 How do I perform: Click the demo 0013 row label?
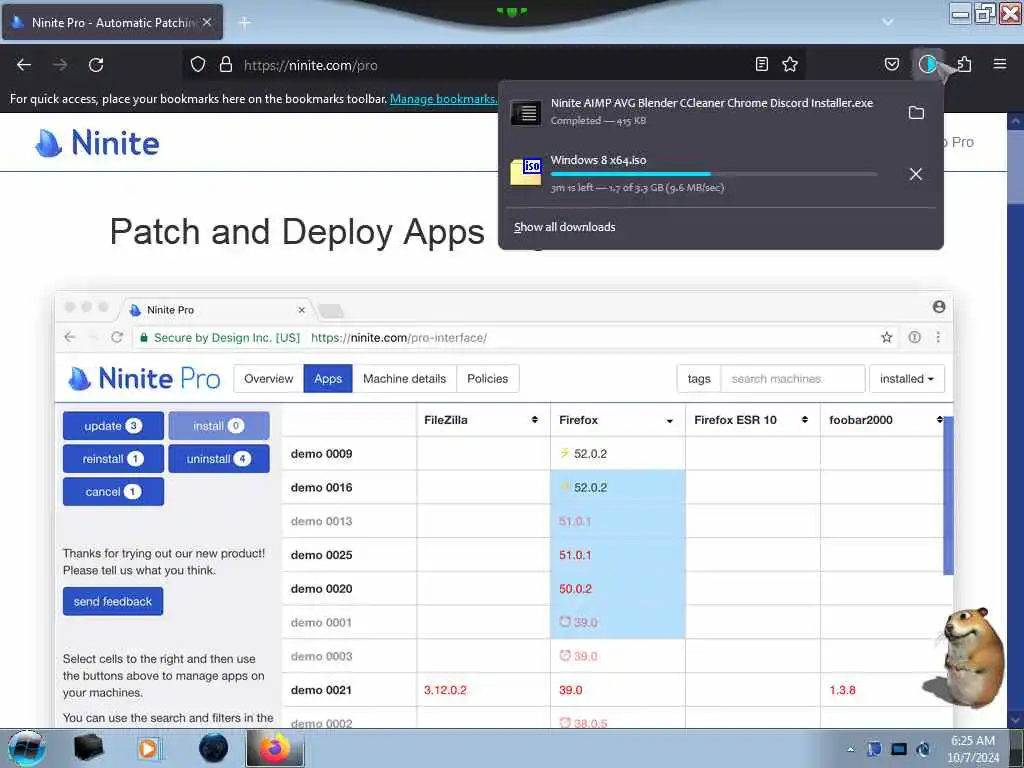(x=321, y=521)
